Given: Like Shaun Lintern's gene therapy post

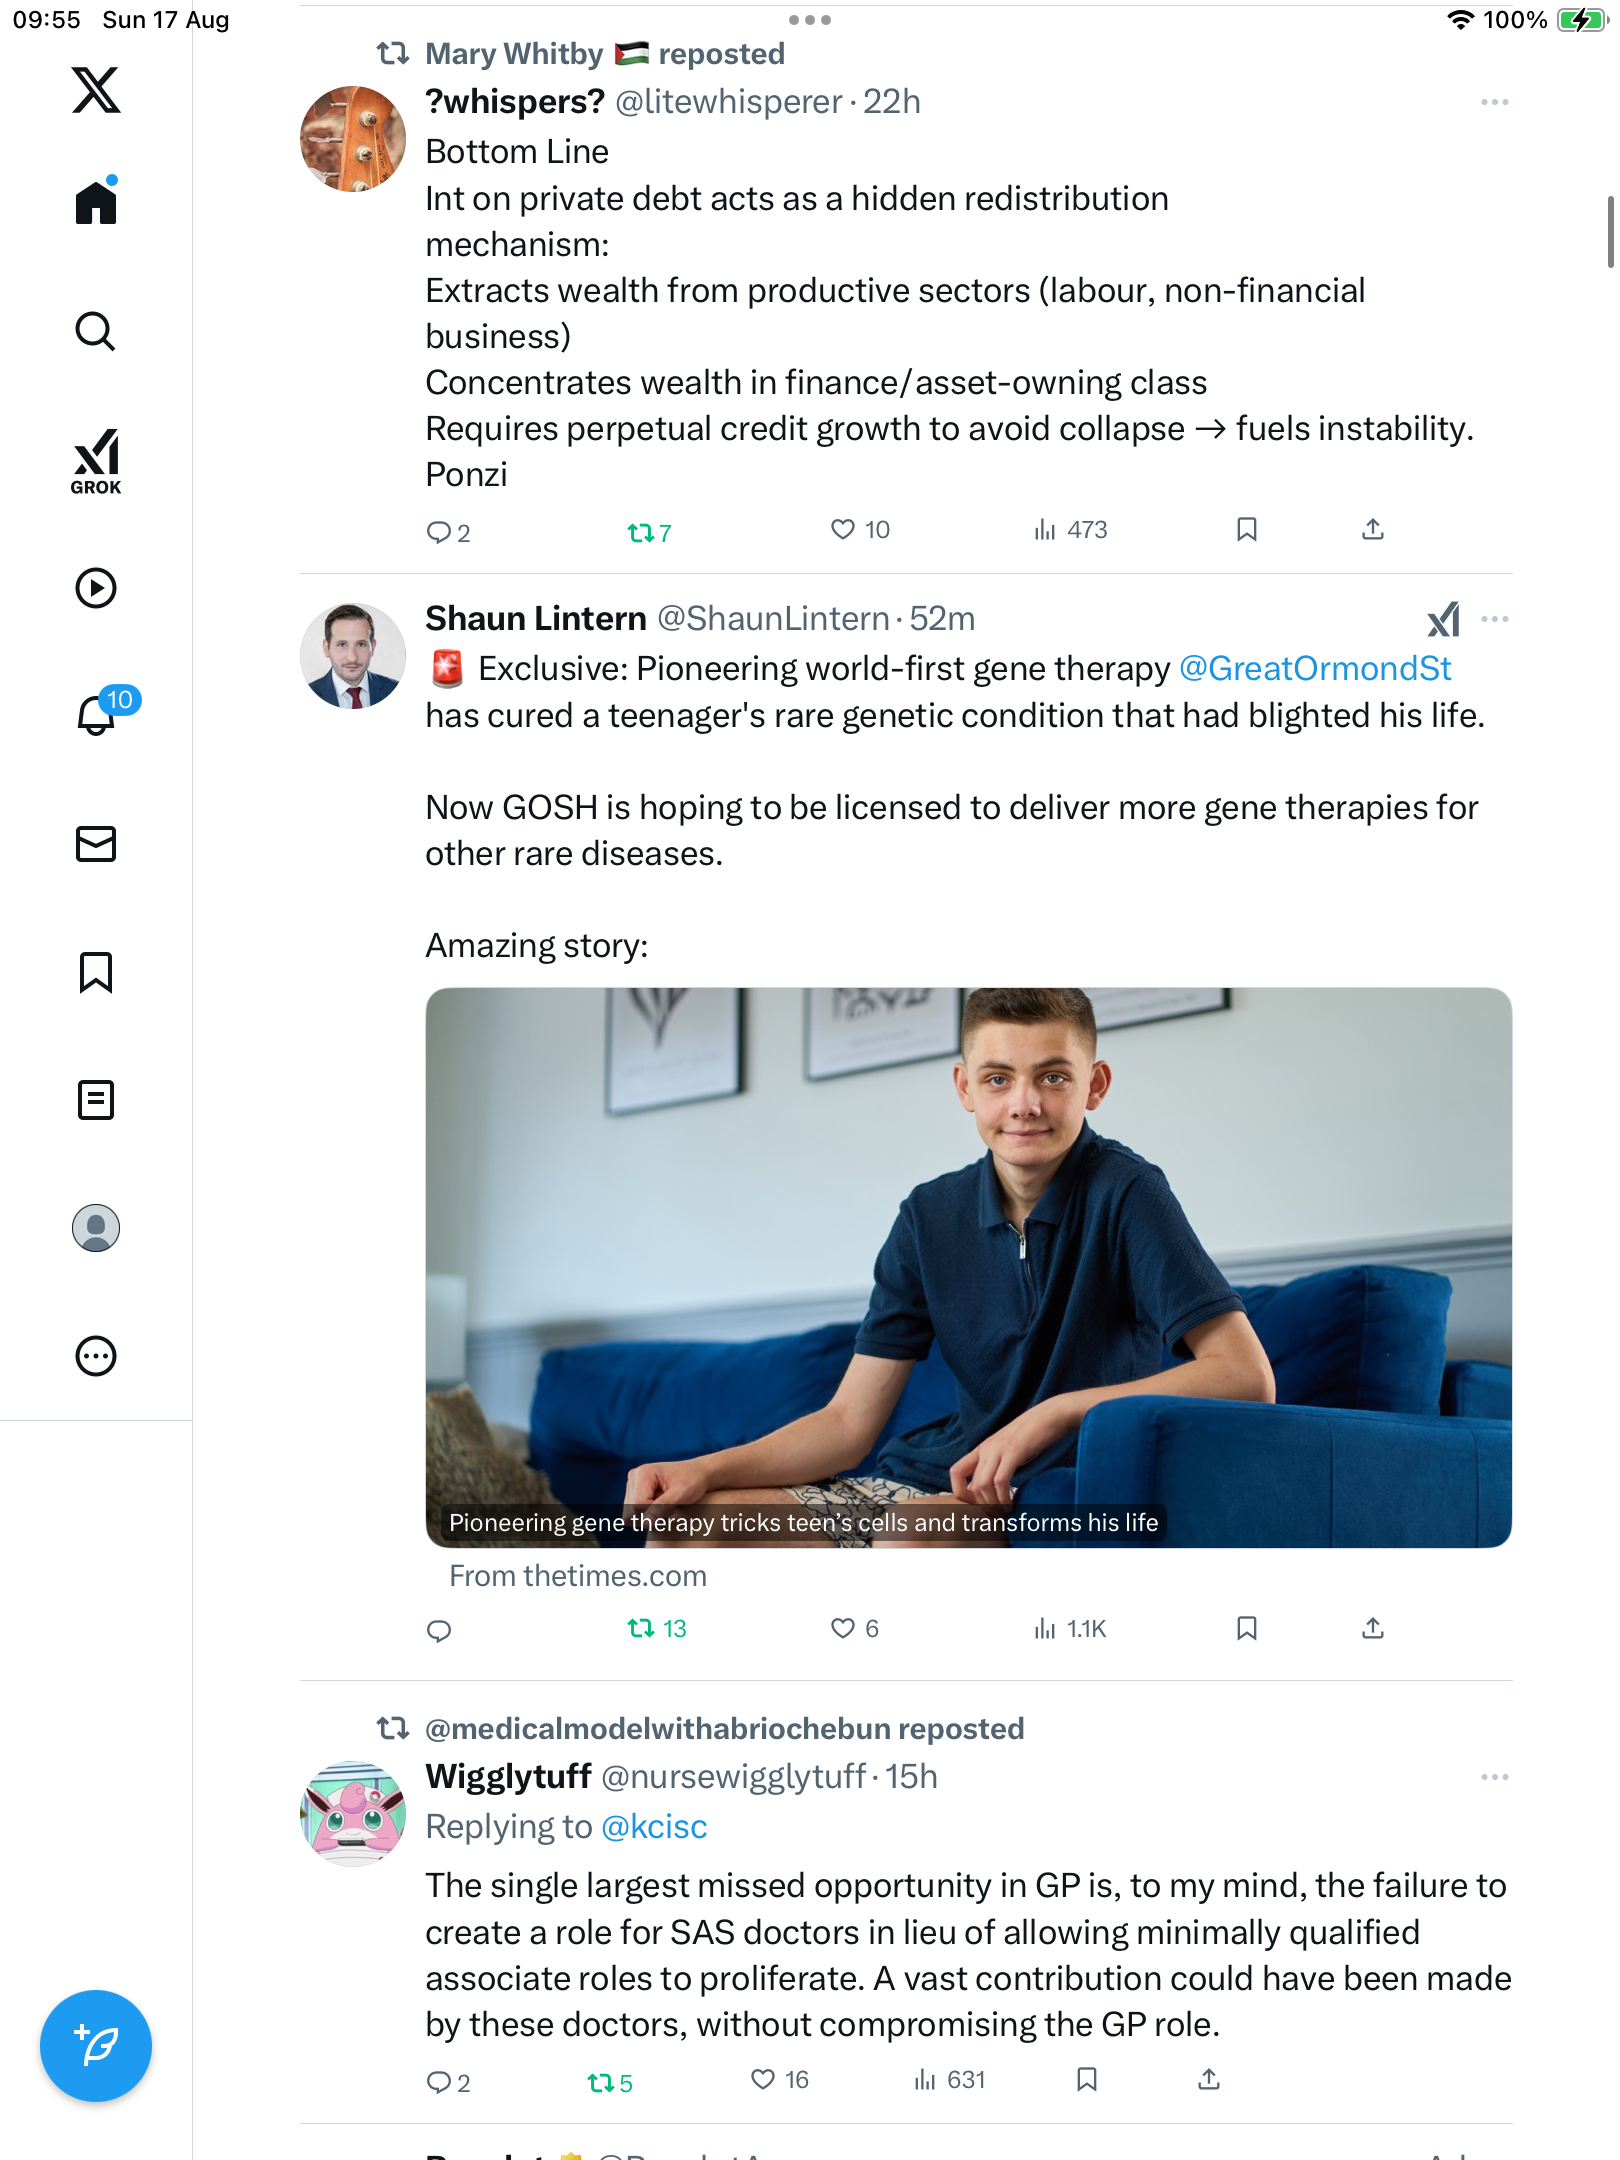Looking at the screenshot, I should click(843, 1628).
